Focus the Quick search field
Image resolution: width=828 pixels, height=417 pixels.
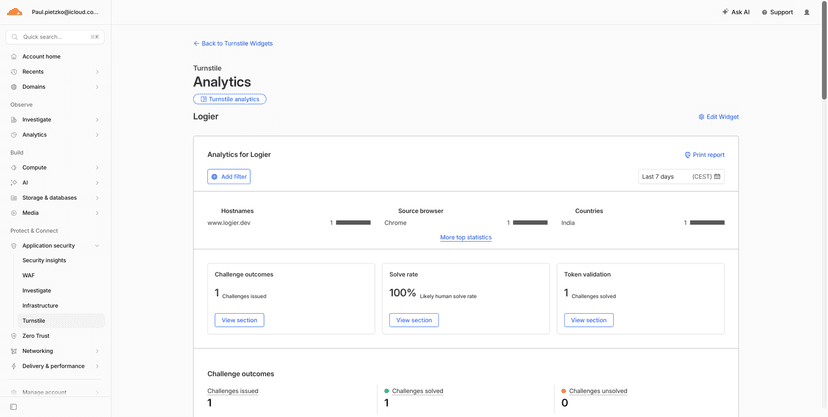tap(55, 37)
